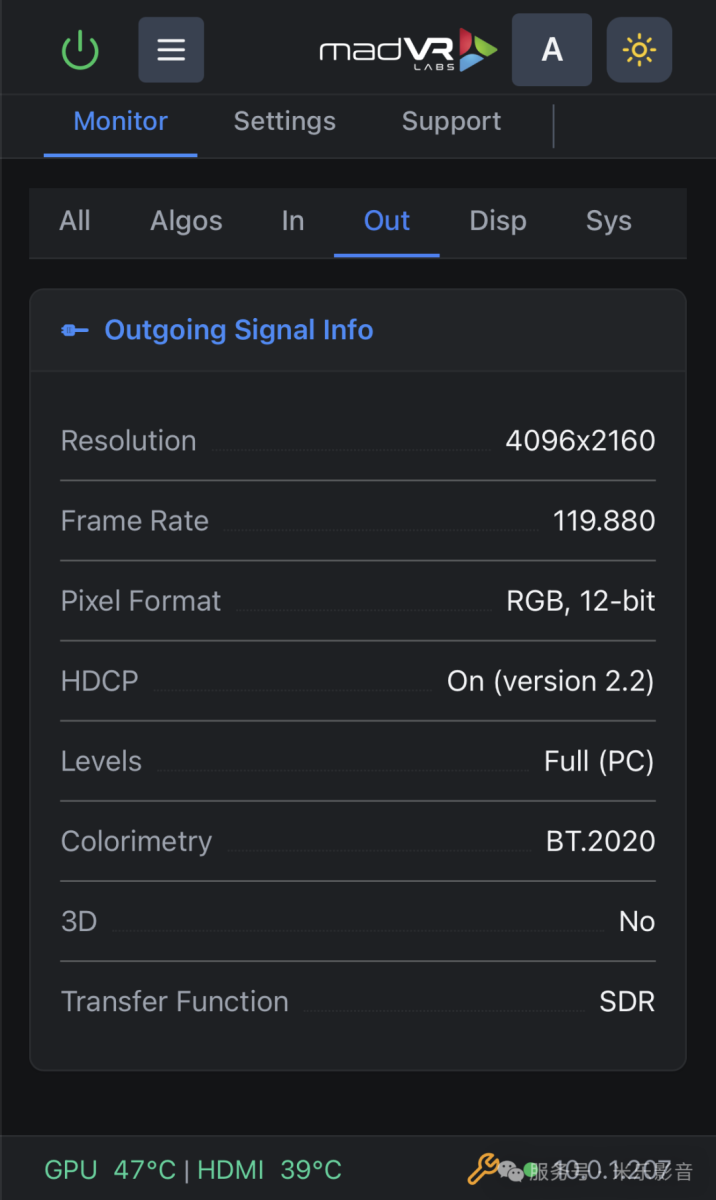This screenshot has height=1200, width=716.
Task: Click the HDMI temperature readout
Action: click(x=270, y=1169)
